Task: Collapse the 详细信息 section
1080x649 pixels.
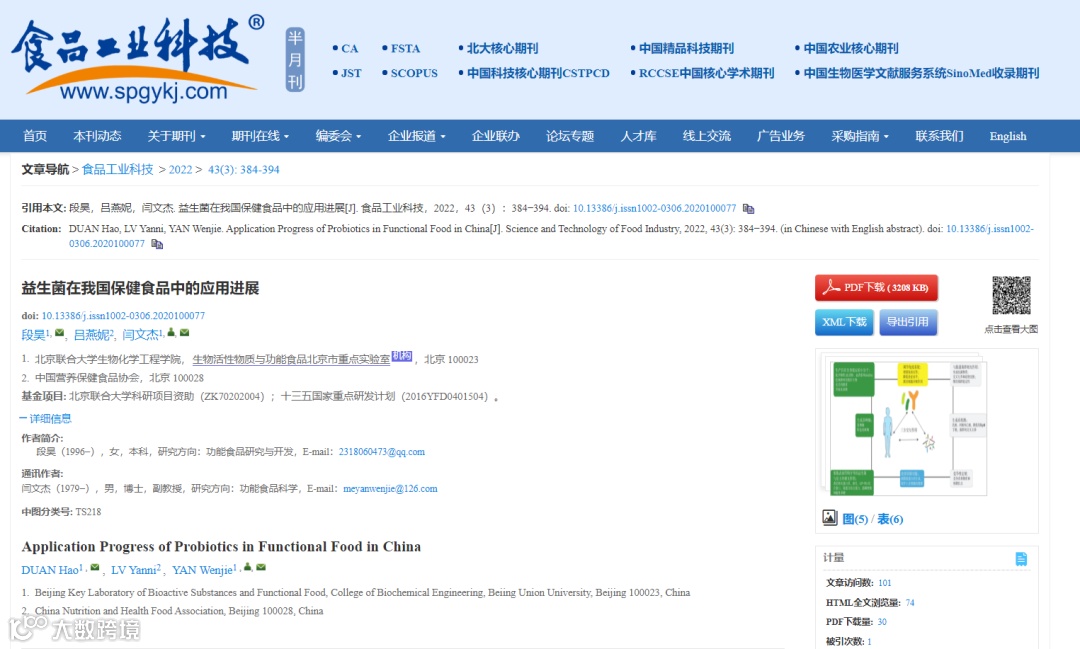Action: [45, 418]
